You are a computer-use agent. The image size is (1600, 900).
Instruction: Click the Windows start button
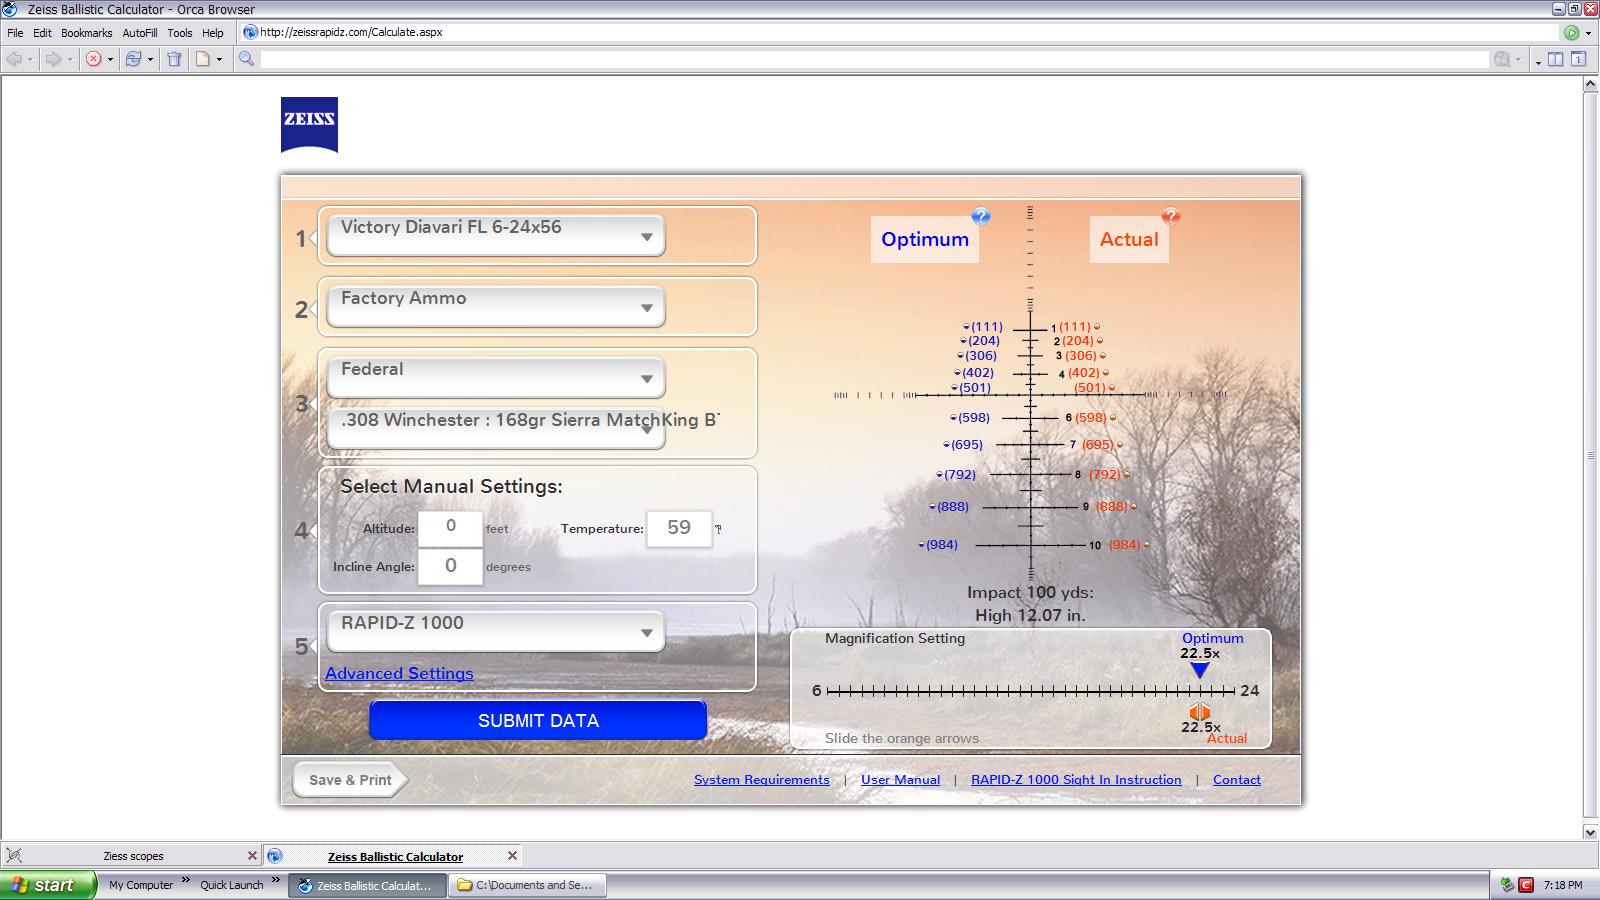tap(47, 885)
